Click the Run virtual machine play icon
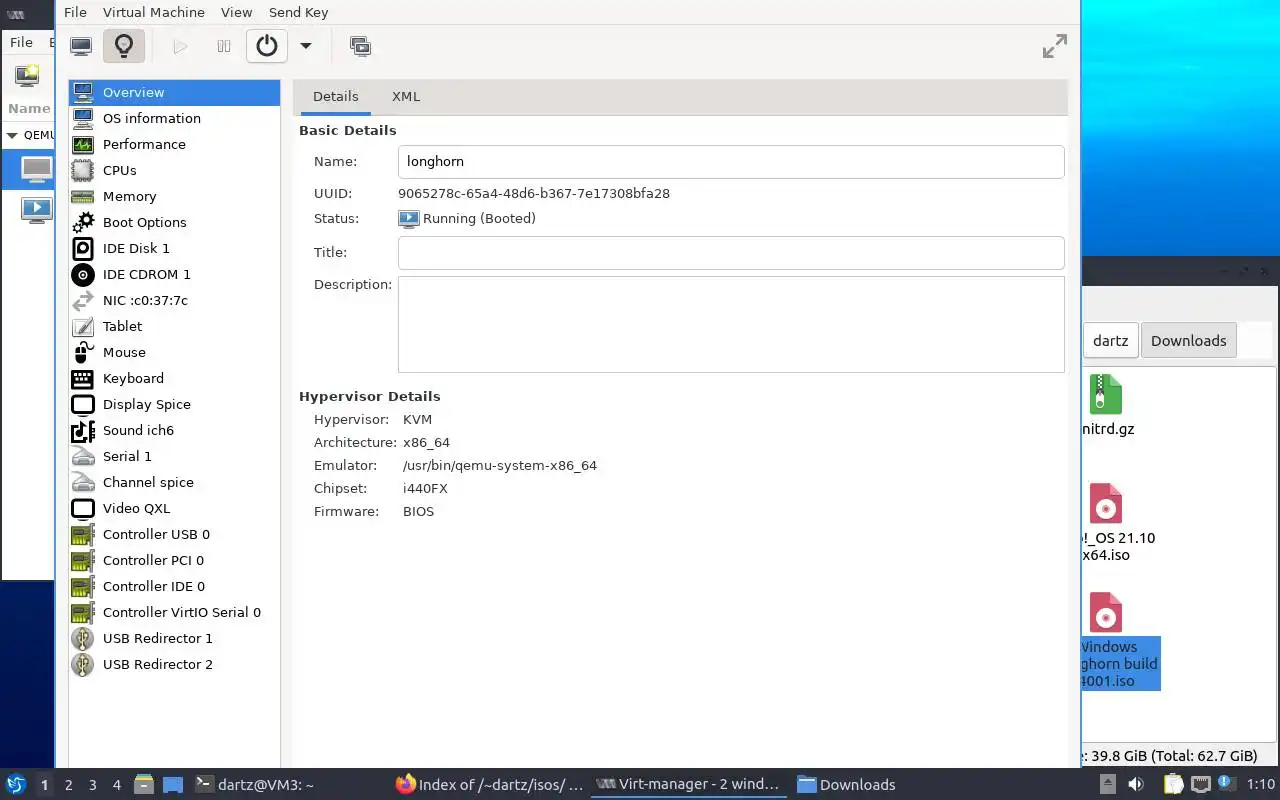The width and height of the screenshot is (1280, 800). 180,46
